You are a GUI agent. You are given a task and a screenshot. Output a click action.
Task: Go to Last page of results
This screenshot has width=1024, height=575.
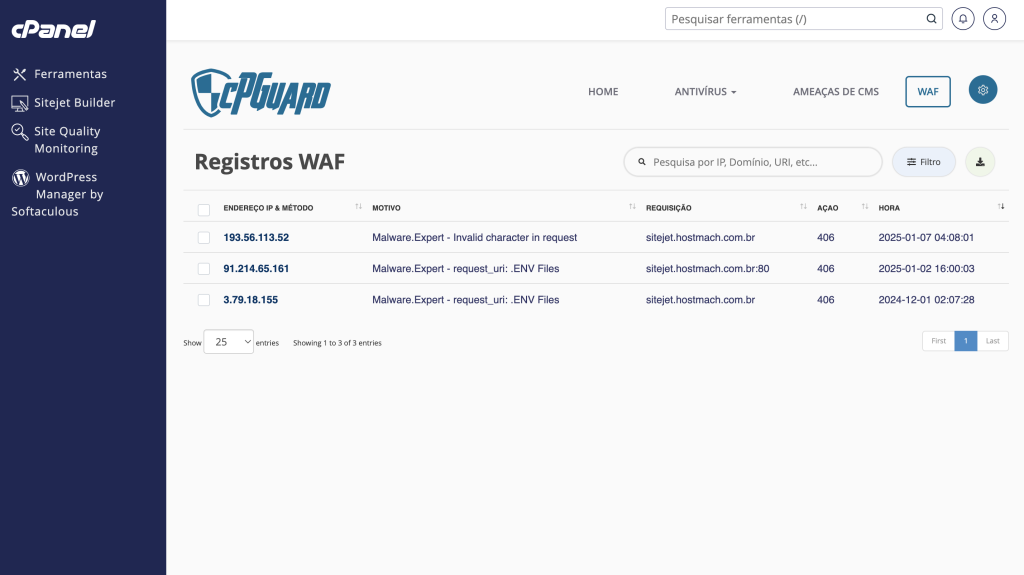pos(993,341)
